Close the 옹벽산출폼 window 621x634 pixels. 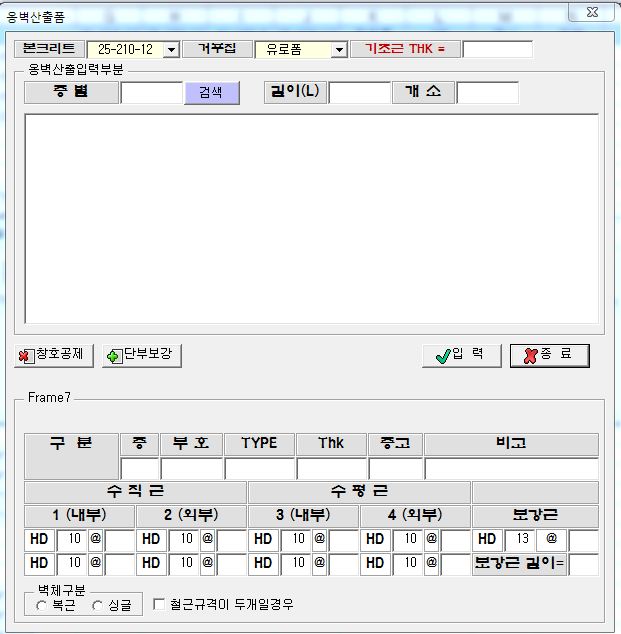point(592,13)
